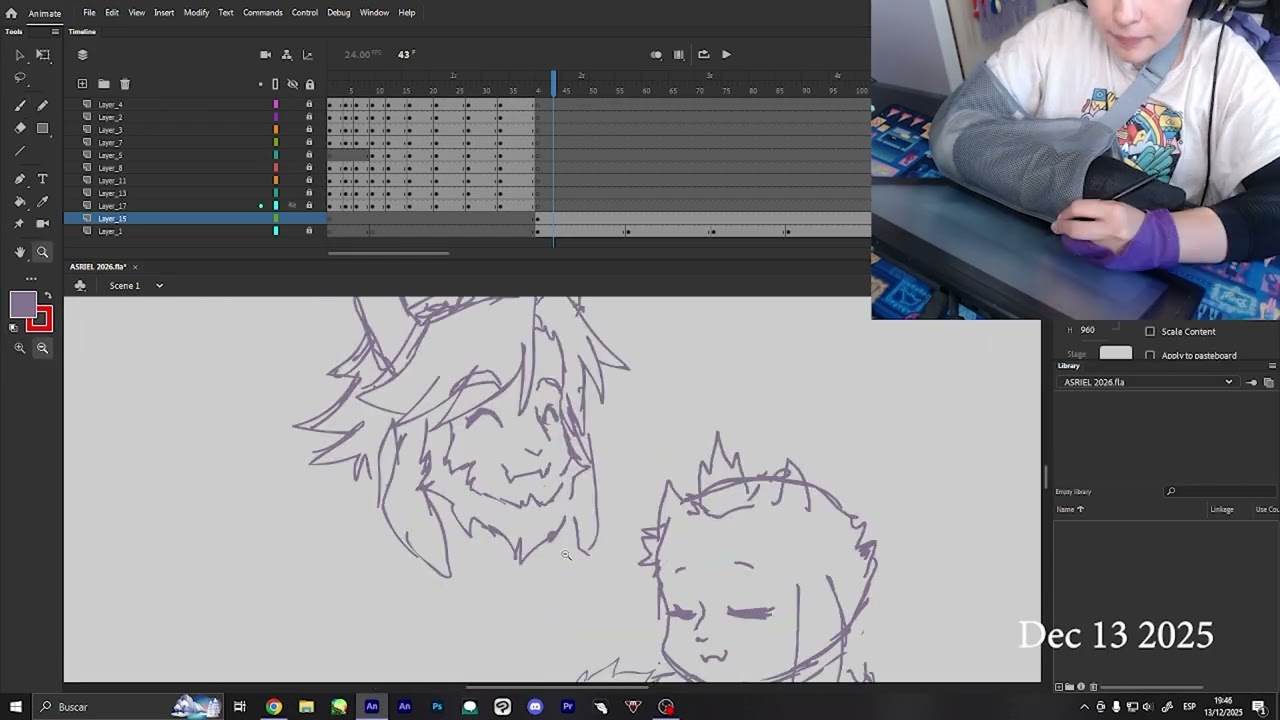The width and height of the screenshot is (1280, 720).
Task: Open the Window menu
Action: click(x=374, y=13)
